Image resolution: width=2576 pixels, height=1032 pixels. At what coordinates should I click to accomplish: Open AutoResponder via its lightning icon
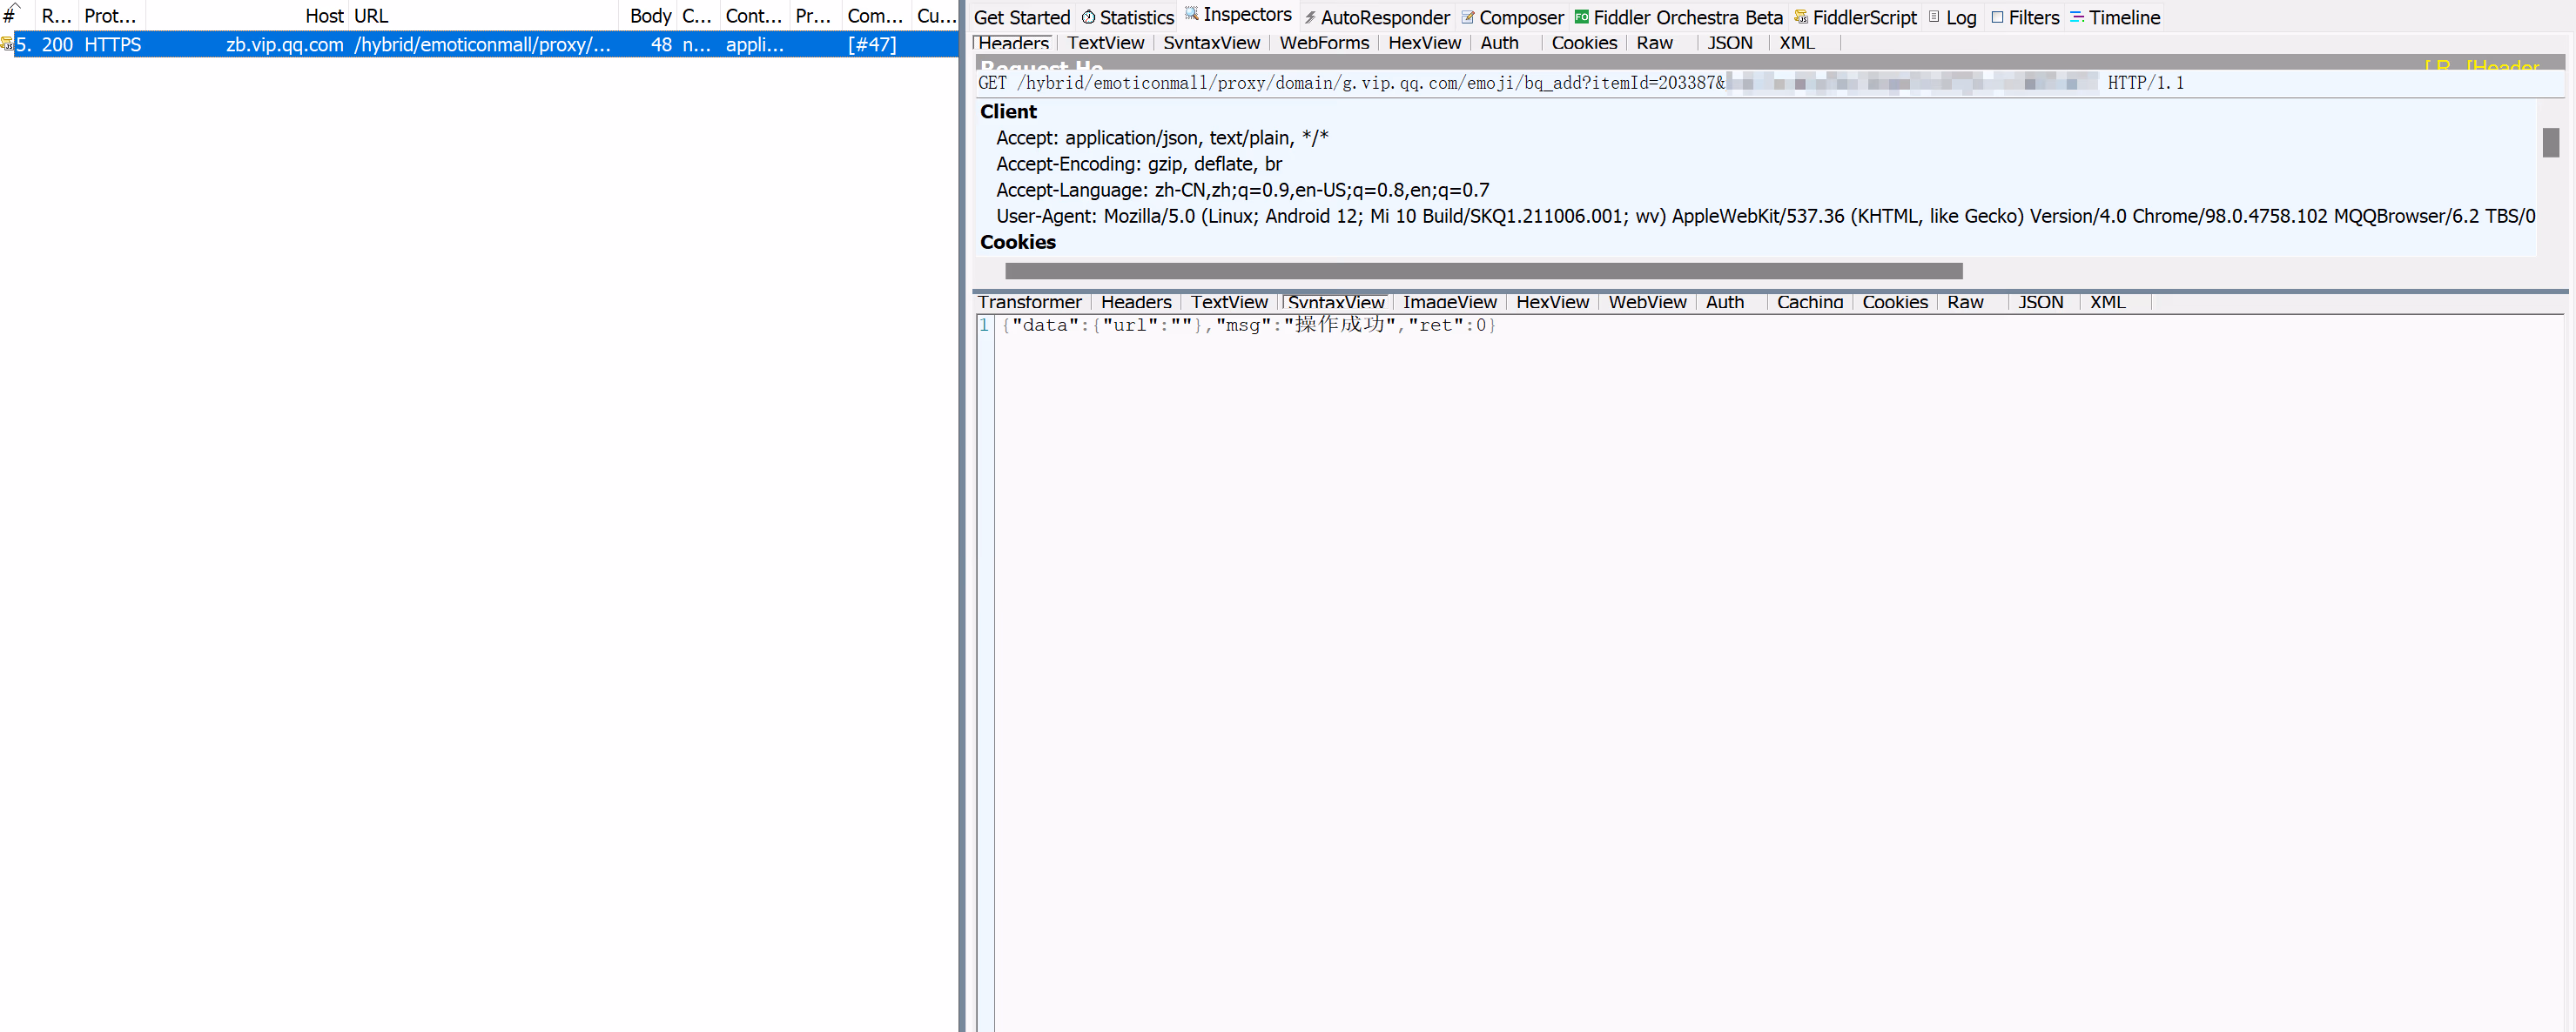tap(1309, 17)
